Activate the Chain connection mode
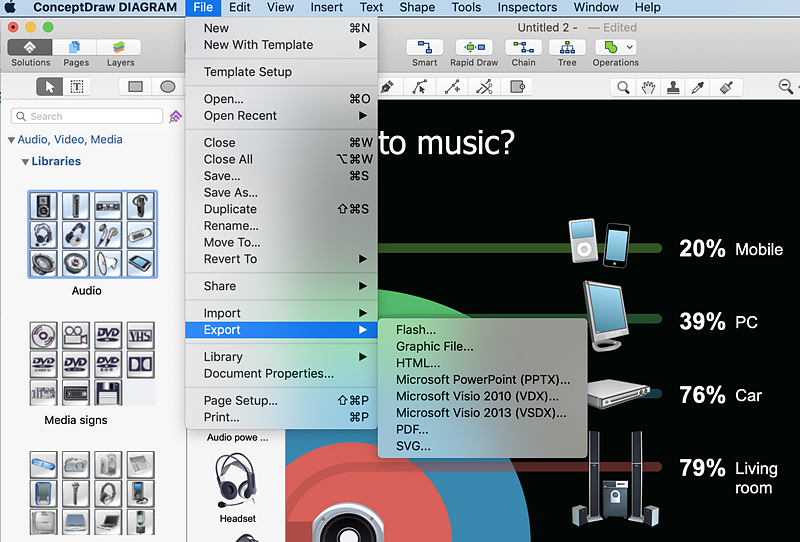Screen dimensions: 800x542 [523, 47]
